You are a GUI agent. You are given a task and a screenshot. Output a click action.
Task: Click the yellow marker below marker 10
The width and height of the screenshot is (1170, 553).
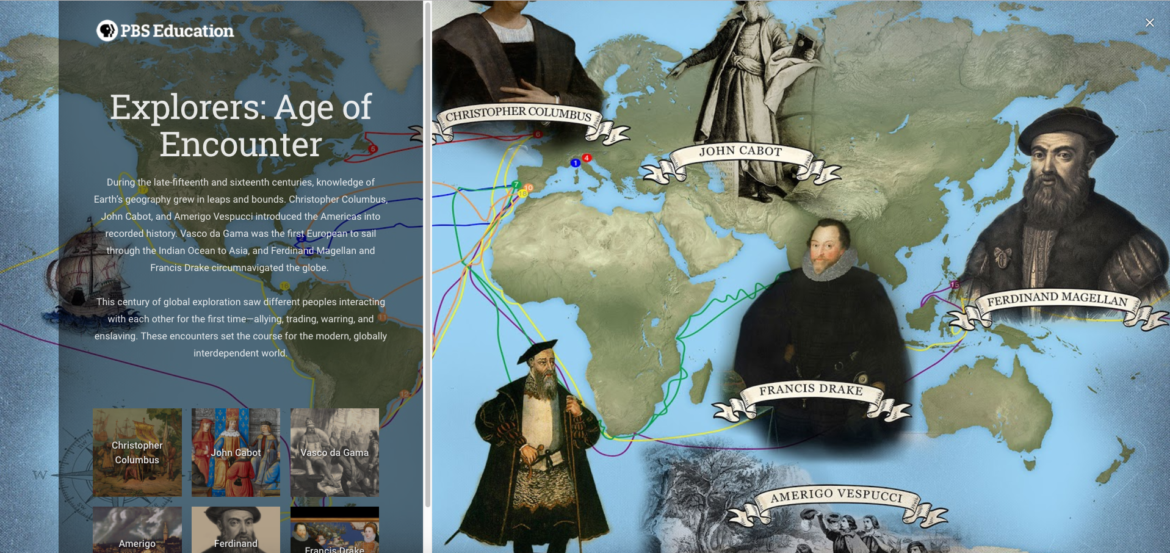point(522,194)
